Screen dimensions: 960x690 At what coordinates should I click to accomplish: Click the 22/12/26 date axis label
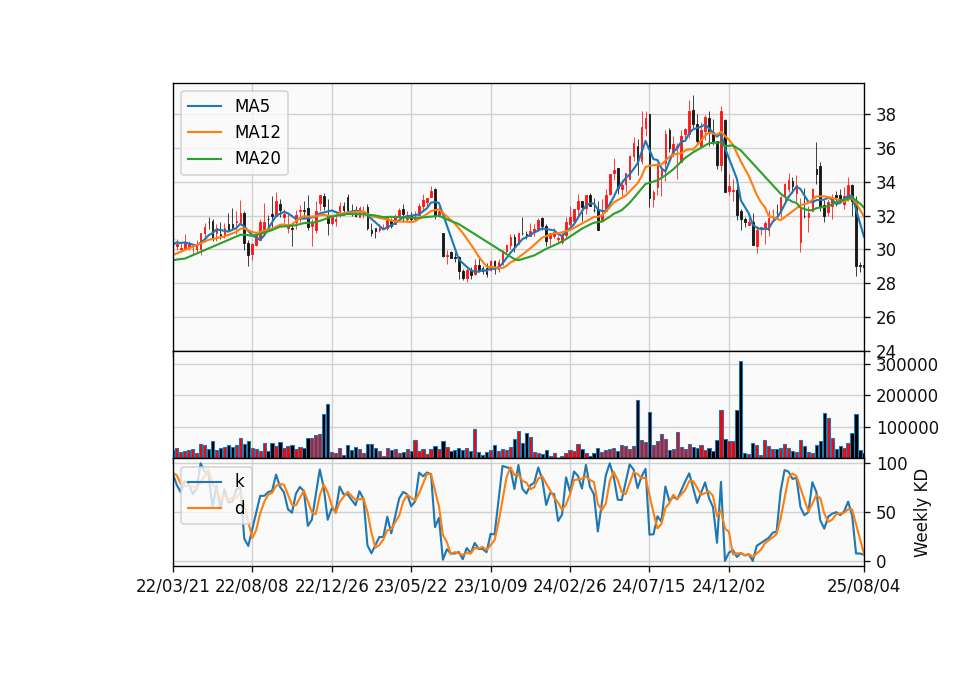pyautogui.click(x=332, y=587)
